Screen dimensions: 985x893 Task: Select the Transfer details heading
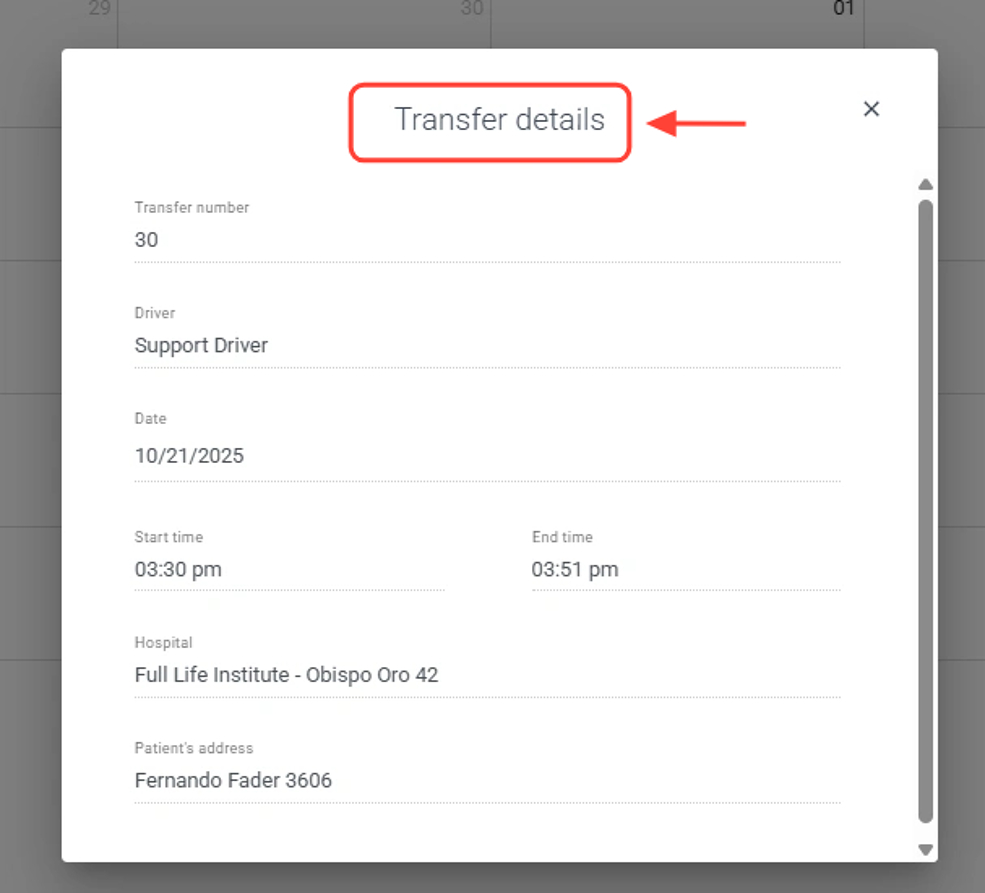coord(499,120)
